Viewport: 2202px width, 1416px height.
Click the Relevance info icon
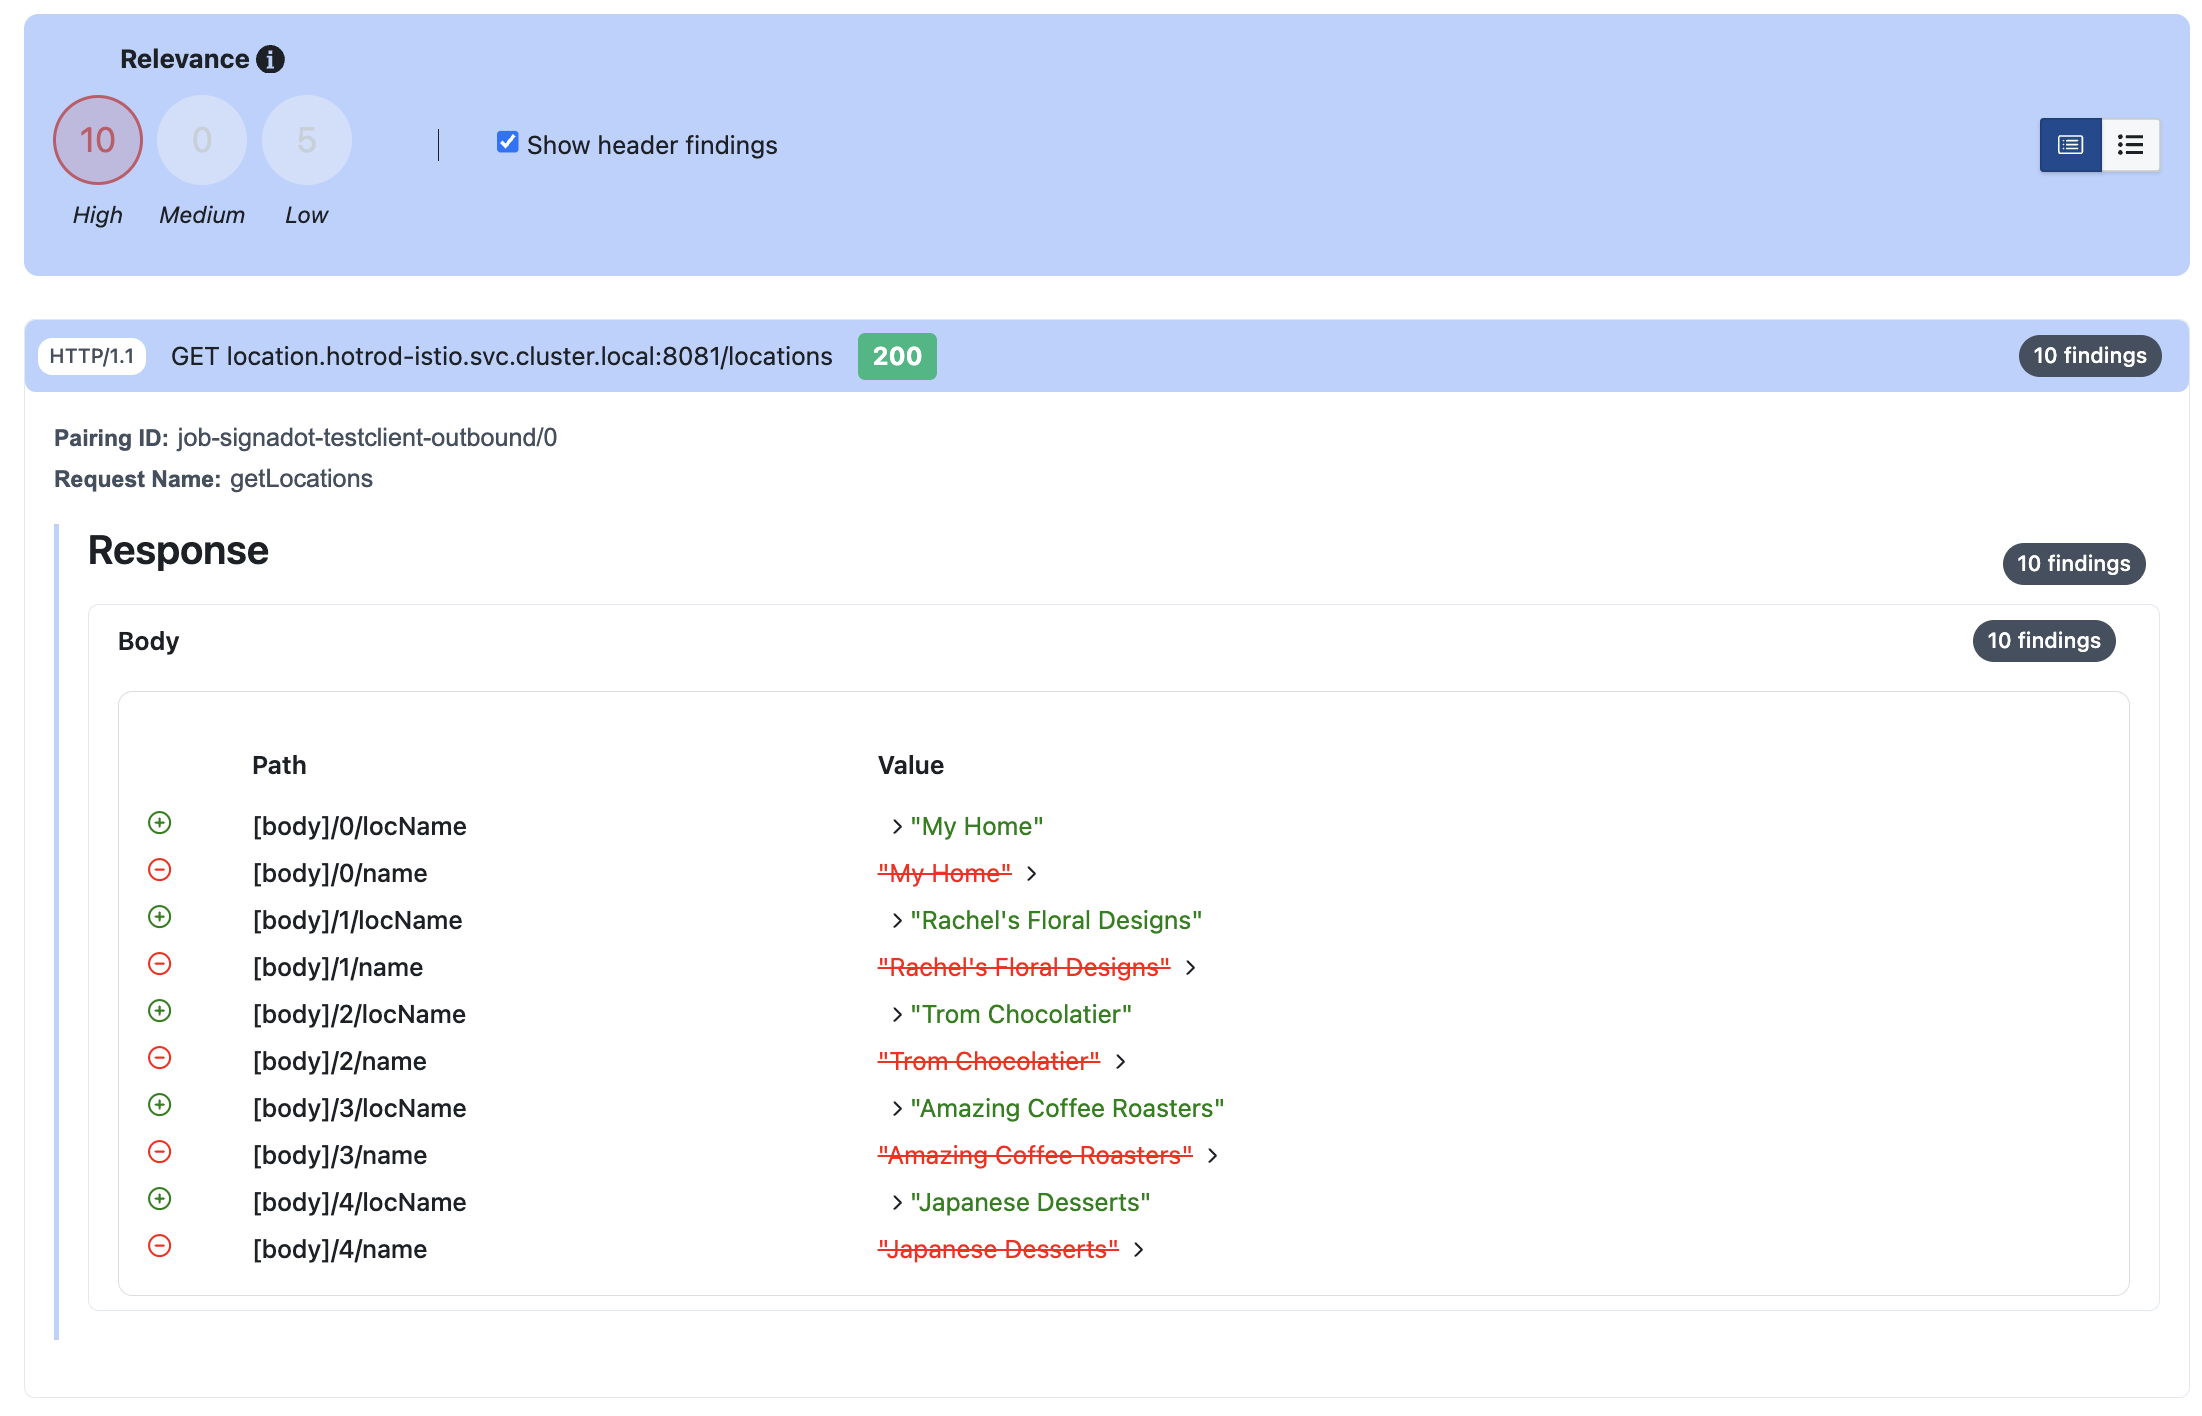[270, 60]
